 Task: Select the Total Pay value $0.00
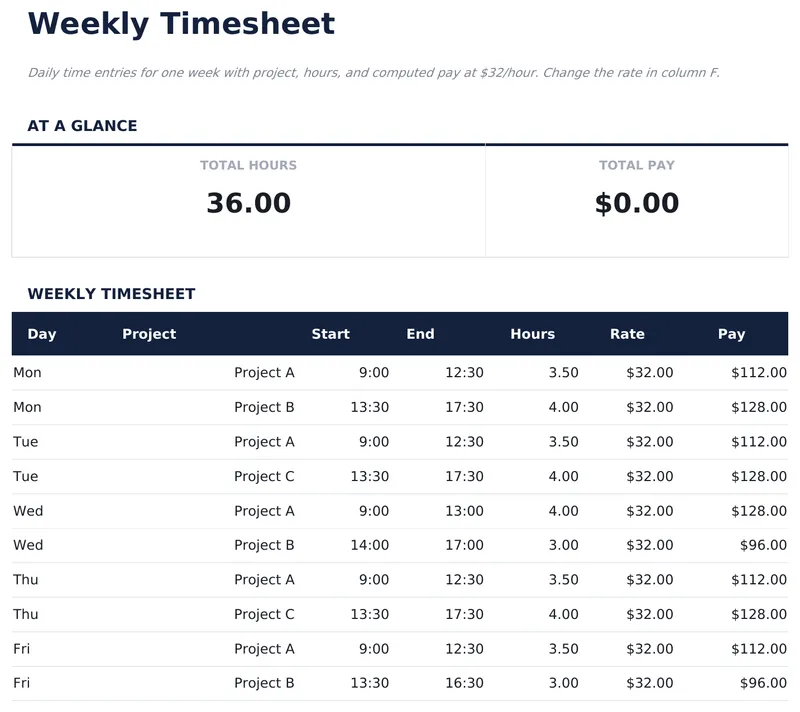(x=636, y=203)
